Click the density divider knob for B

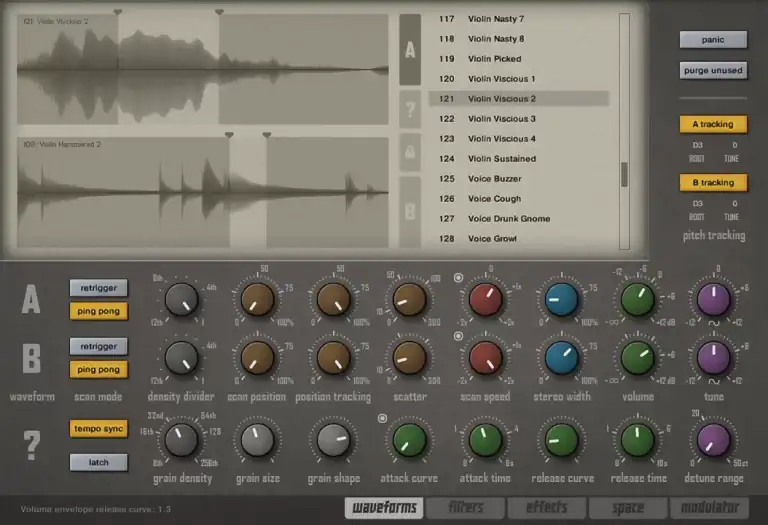pos(181,358)
